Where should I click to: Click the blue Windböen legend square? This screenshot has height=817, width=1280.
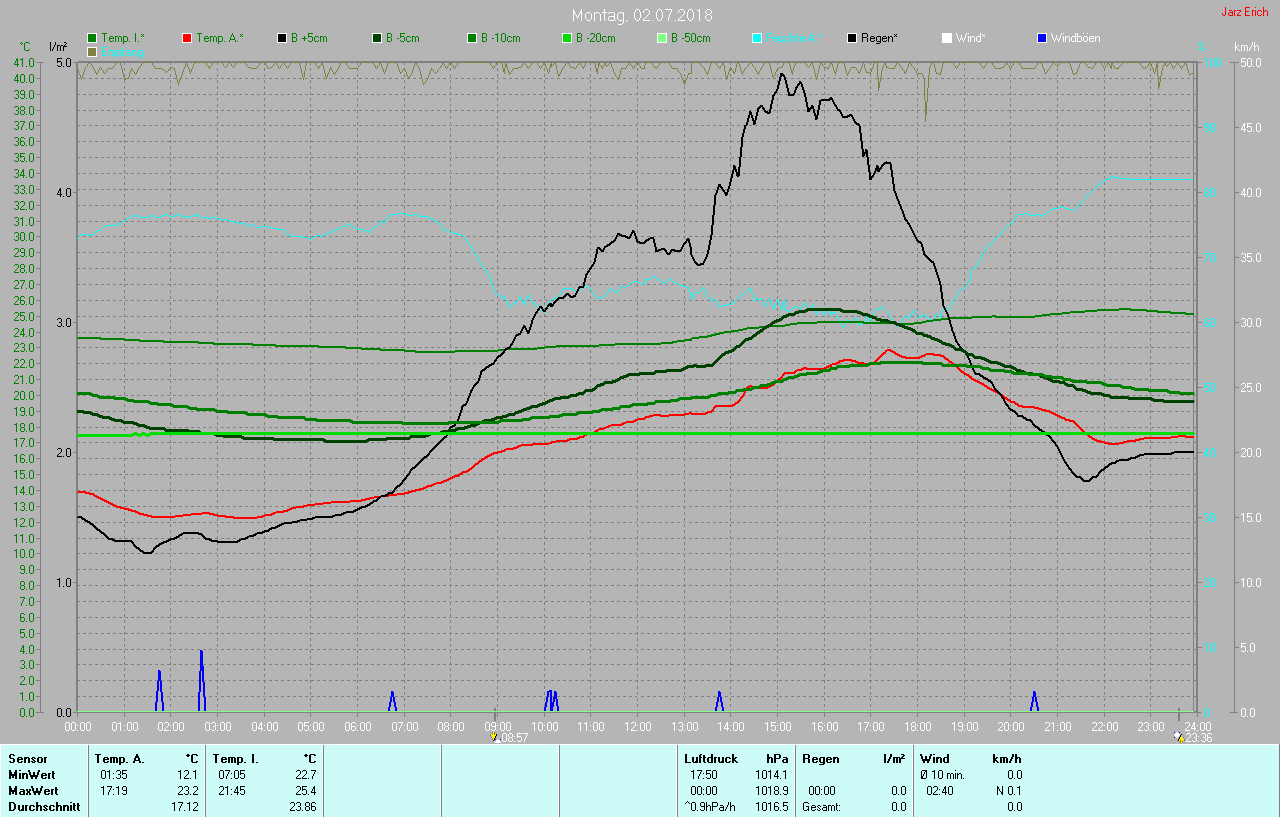[x=1042, y=38]
